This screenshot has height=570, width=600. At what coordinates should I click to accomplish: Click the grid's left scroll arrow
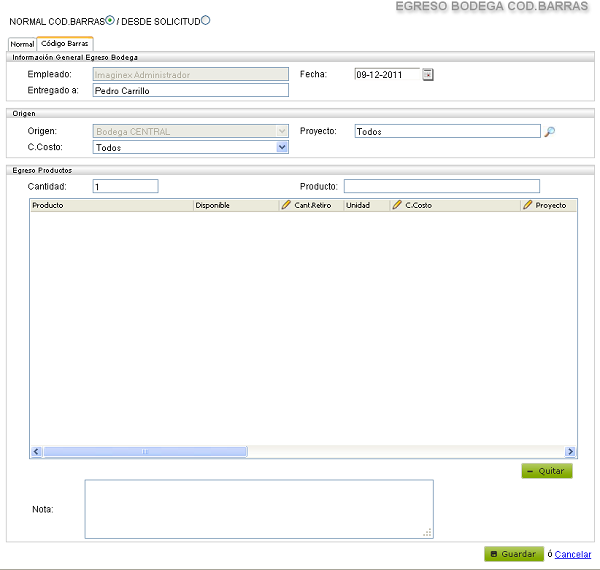tap(36, 452)
